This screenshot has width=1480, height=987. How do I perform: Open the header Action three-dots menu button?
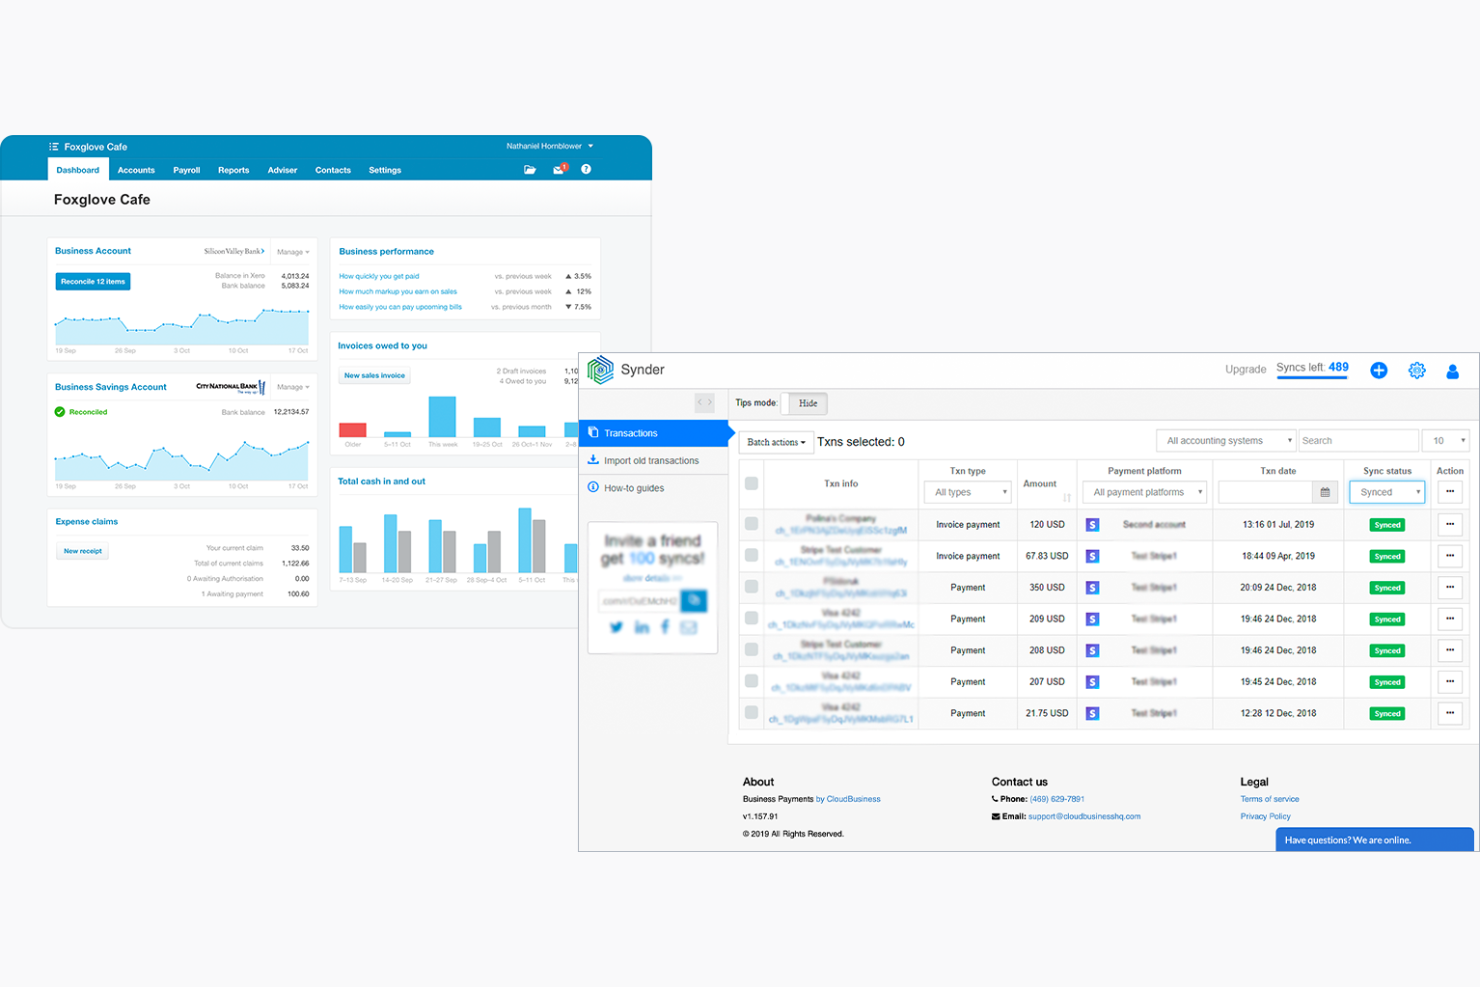(1450, 491)
